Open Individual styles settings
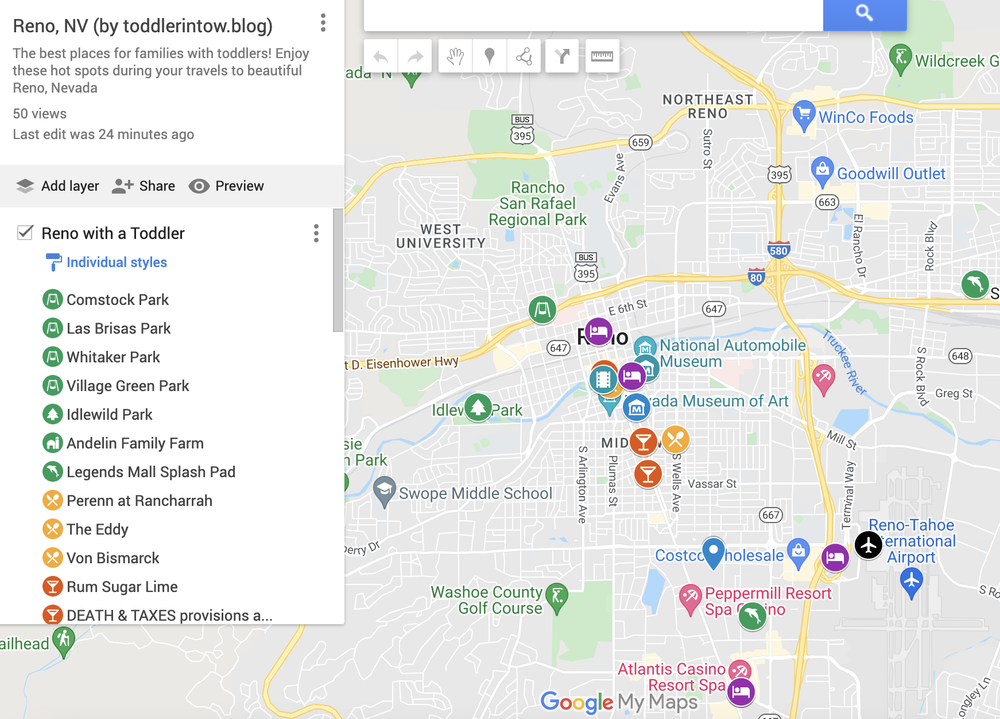This screenshot has width=1000, height=719. coord(107,262)
